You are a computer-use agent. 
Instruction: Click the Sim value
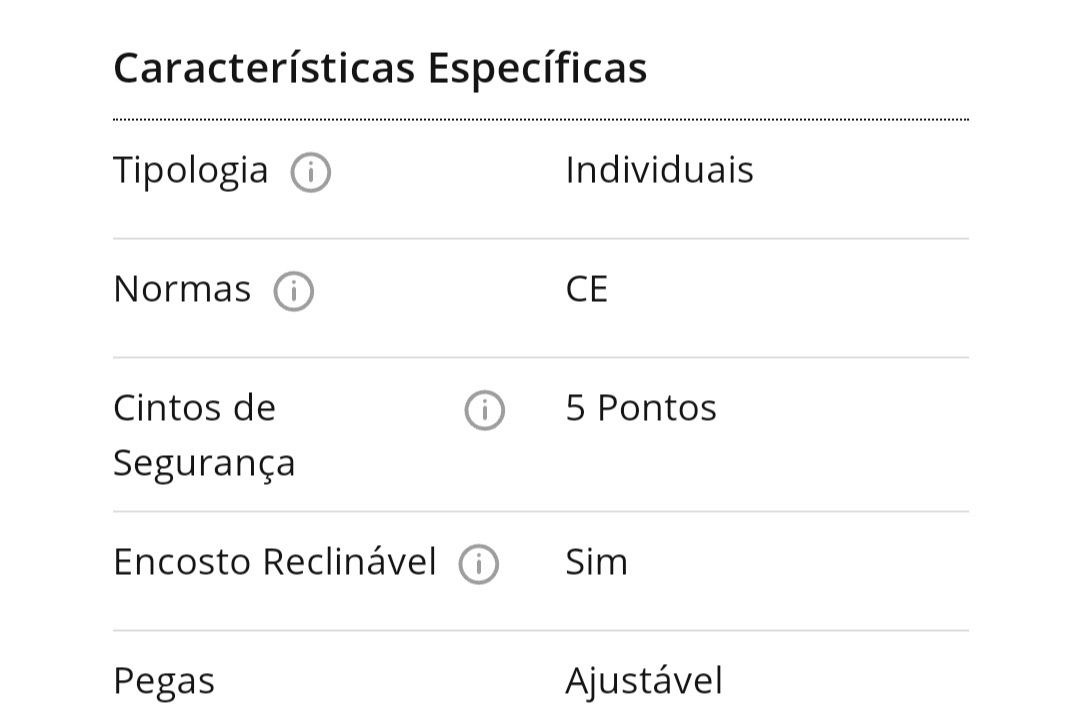click(x=596, y=562)
